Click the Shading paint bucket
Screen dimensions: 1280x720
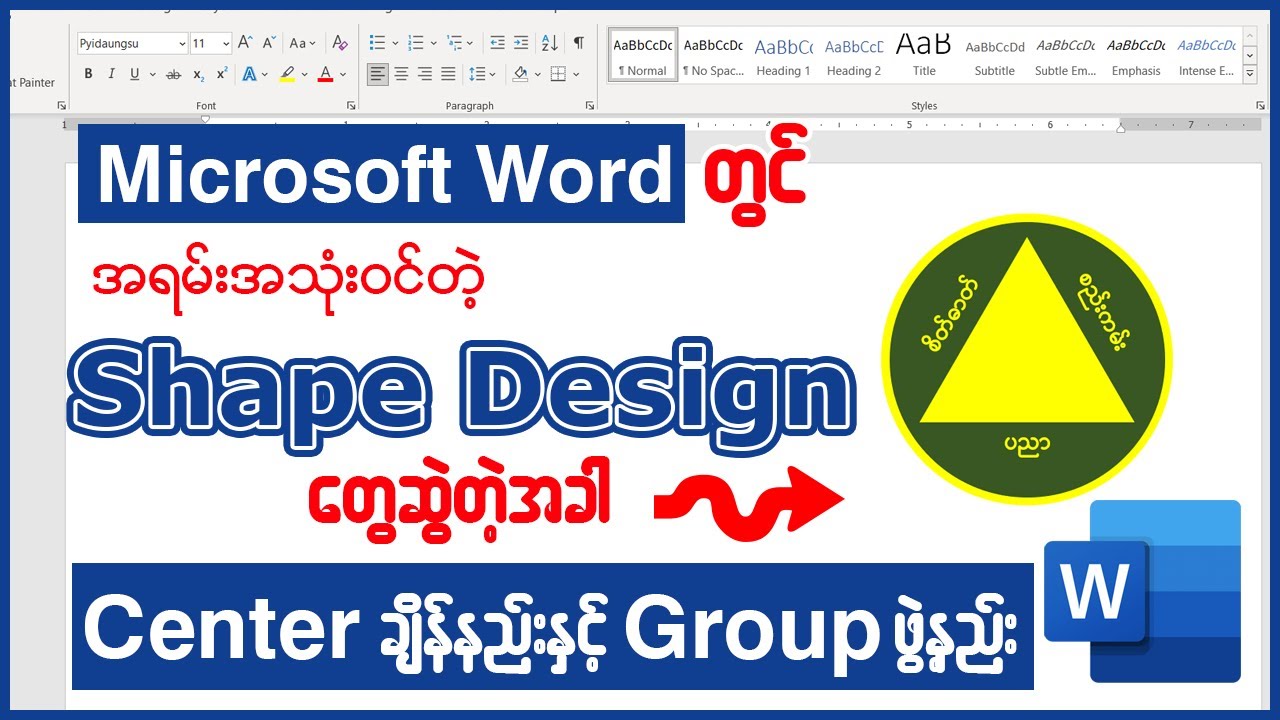(x=520, y=74)
